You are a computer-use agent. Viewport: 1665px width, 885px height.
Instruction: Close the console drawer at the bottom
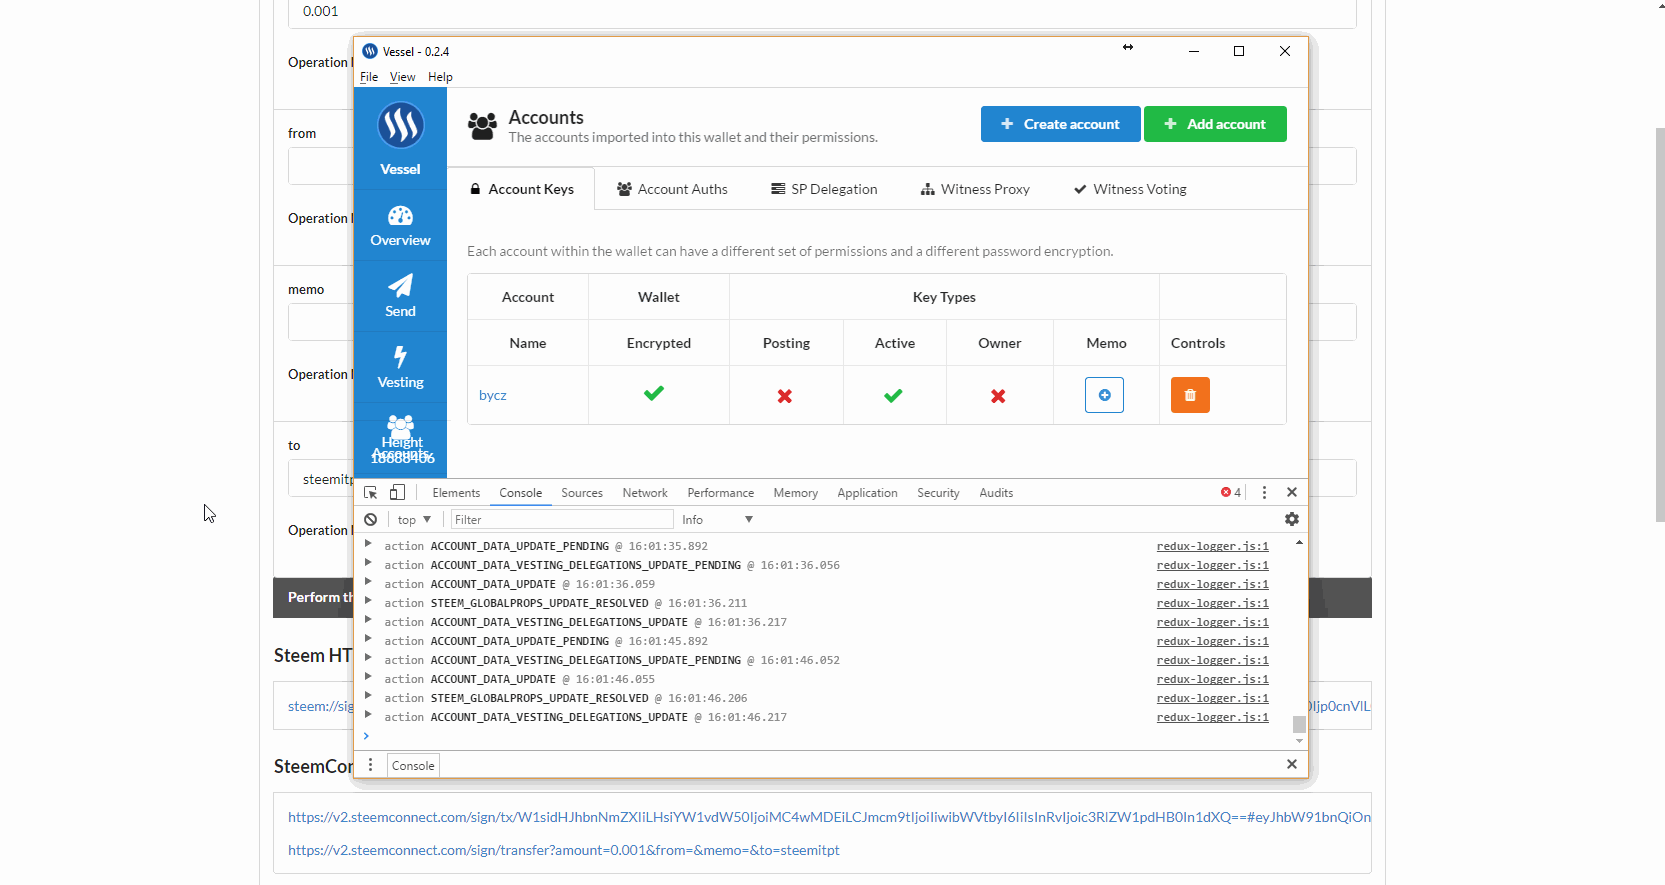tap(1292, 764)
